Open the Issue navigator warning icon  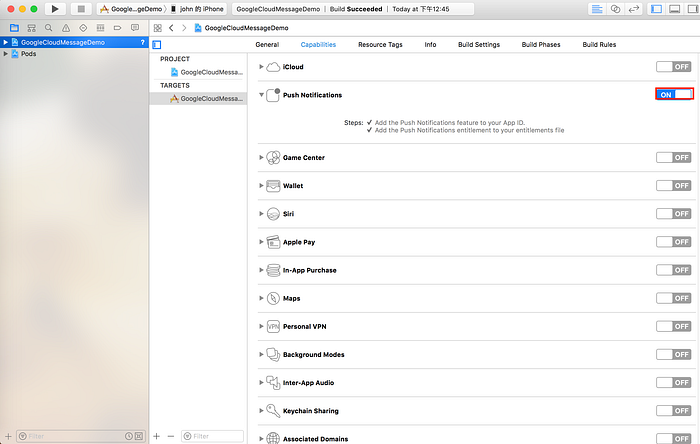[66, 28]
